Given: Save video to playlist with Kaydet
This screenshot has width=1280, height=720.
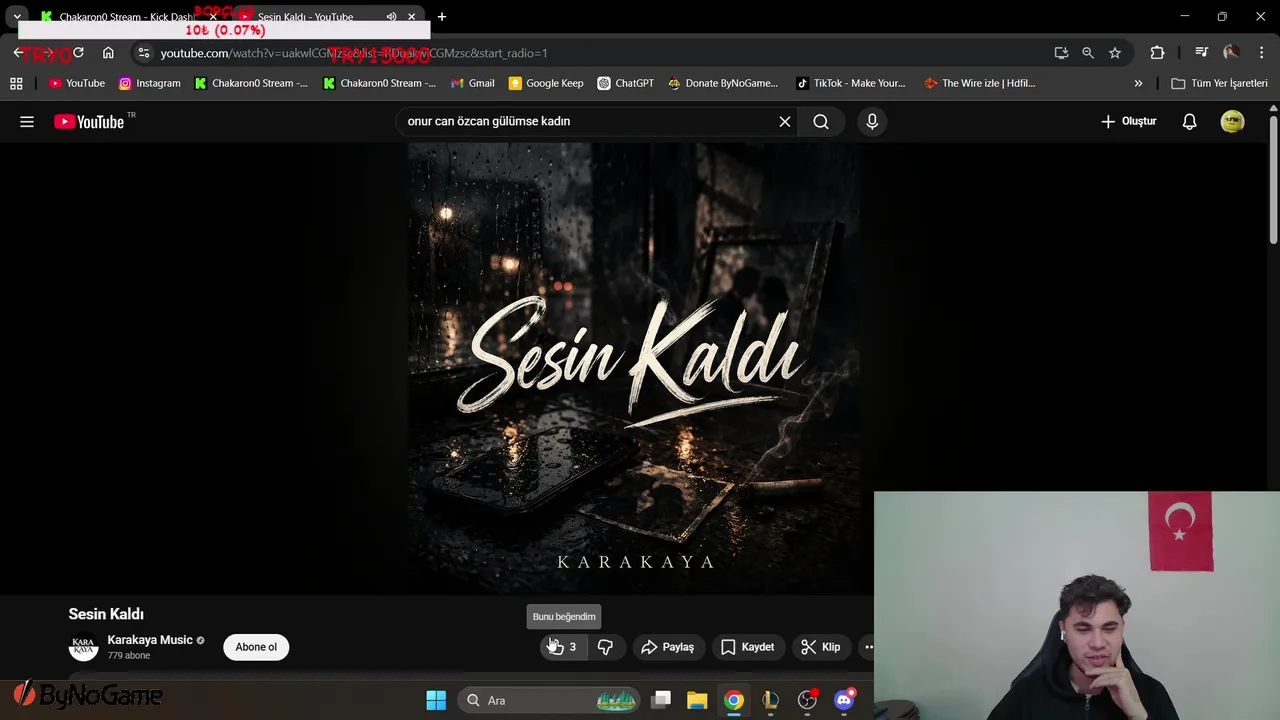Looking at the screenshot, I should 748,647.
